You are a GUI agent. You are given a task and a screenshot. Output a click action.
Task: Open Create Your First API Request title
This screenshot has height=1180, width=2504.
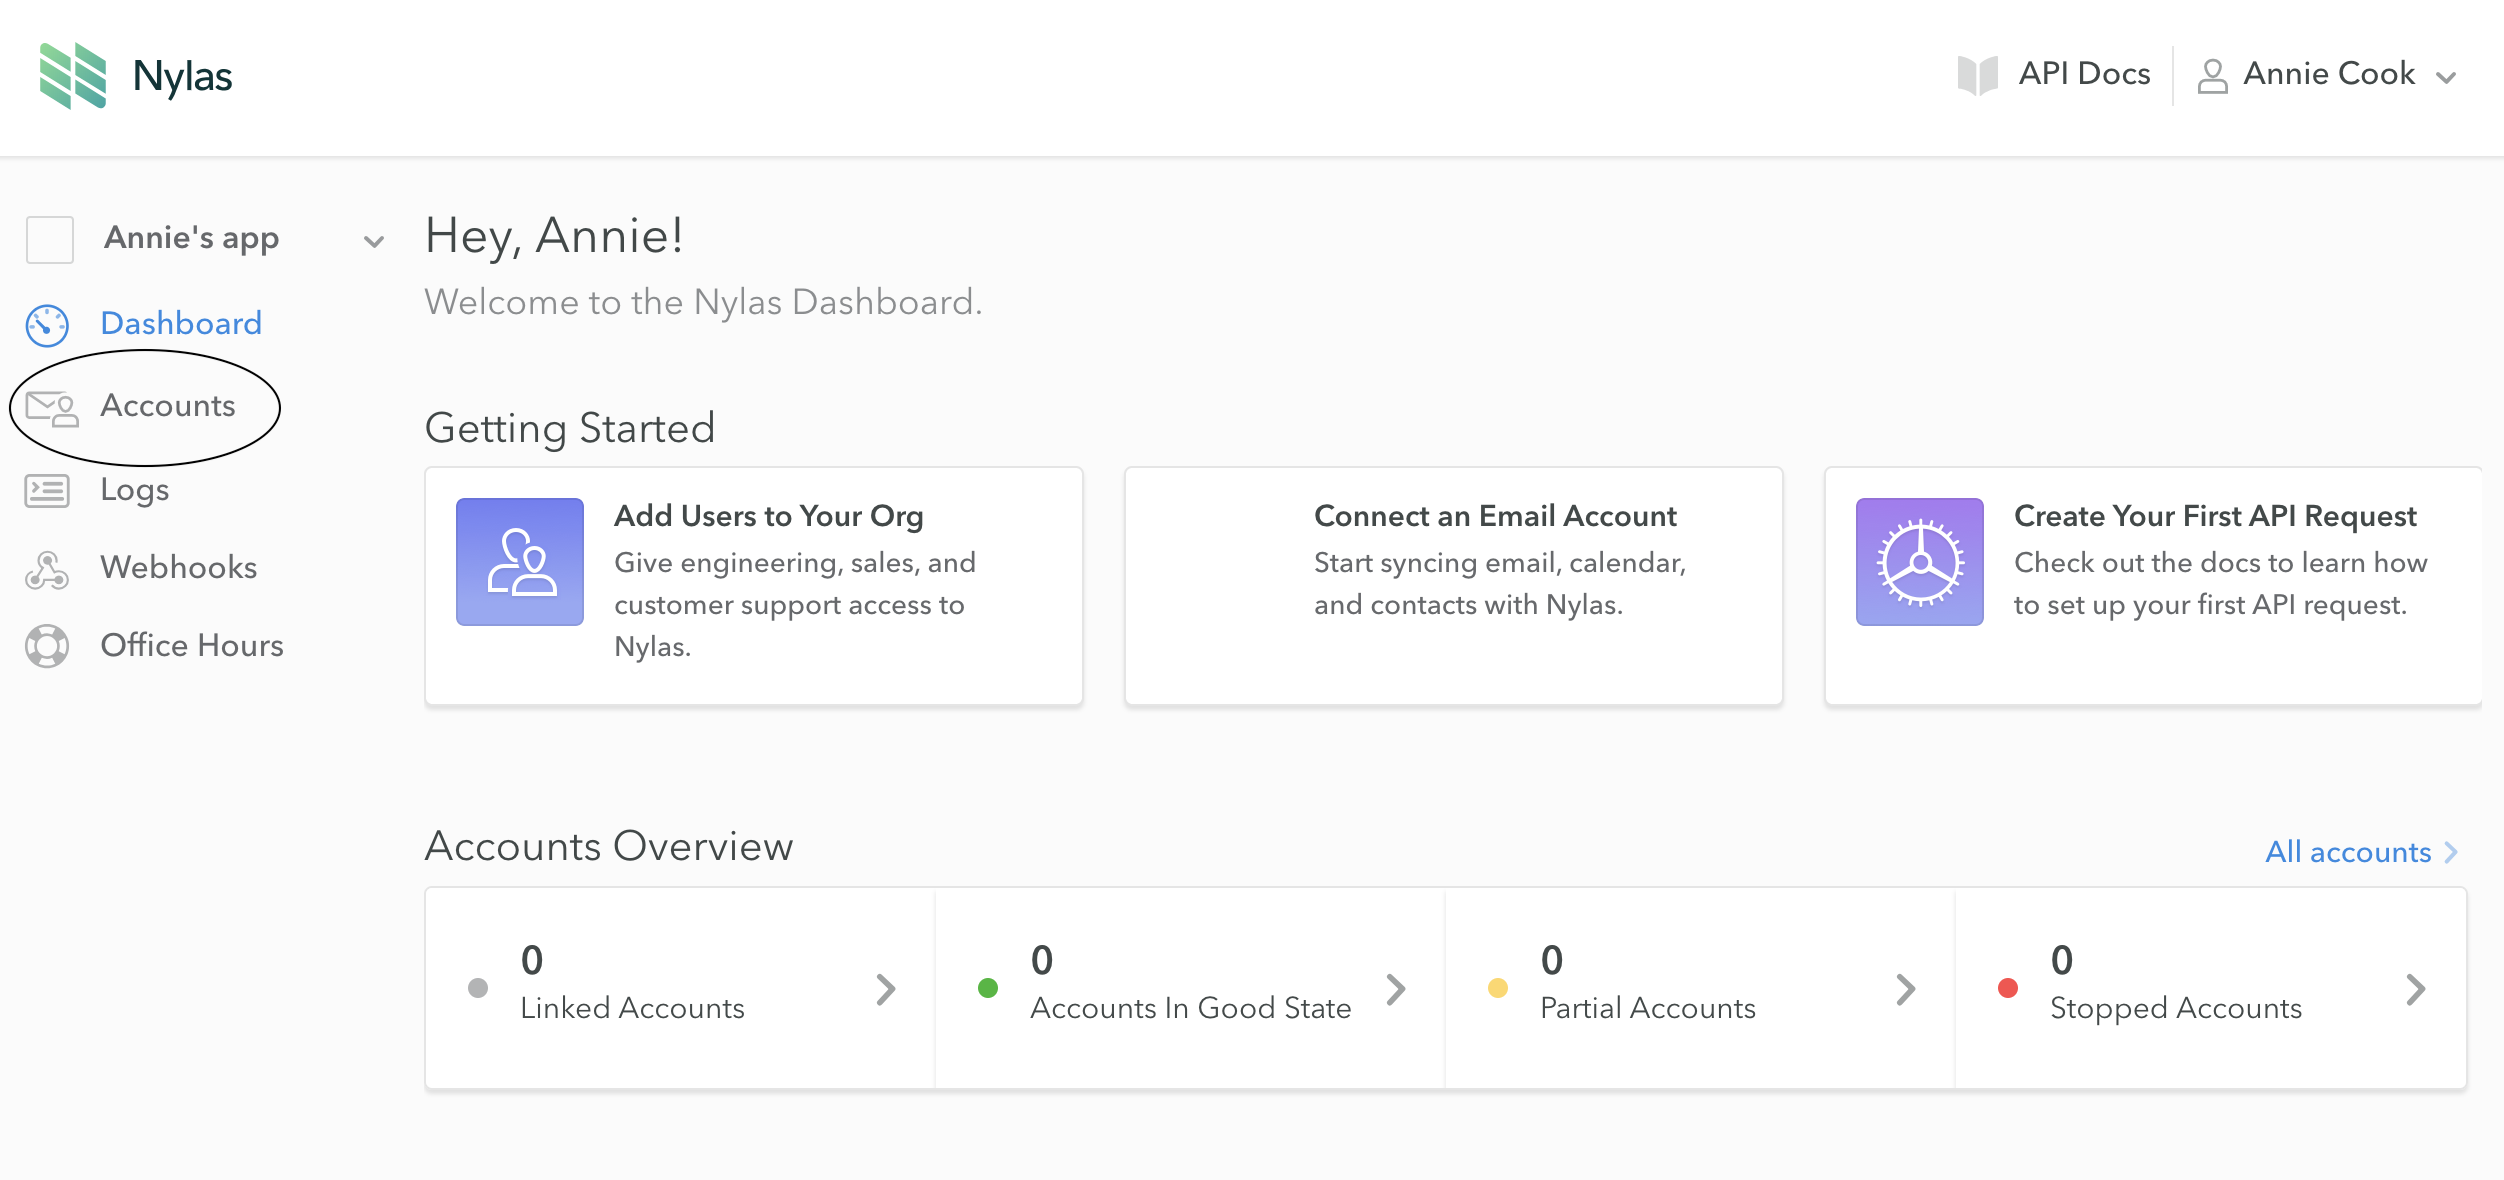pos(2215,516)
